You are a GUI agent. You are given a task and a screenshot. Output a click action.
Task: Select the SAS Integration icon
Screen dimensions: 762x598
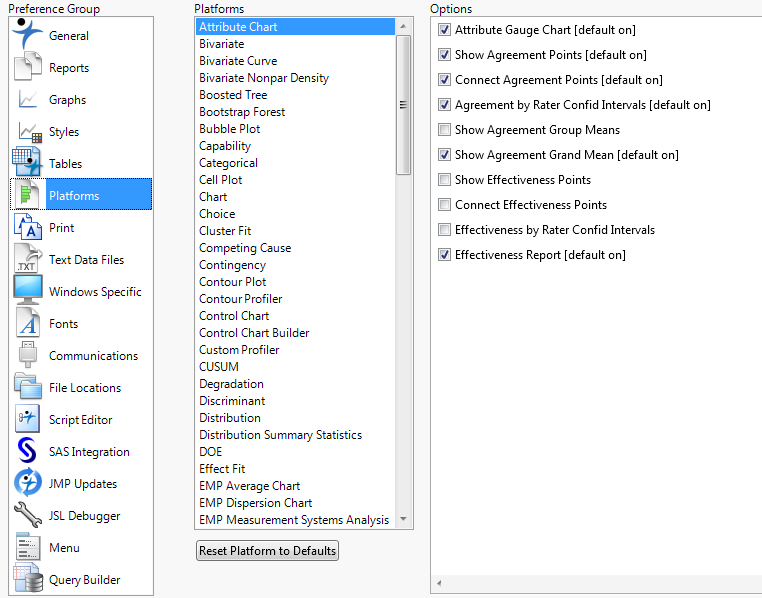point(27,450)
